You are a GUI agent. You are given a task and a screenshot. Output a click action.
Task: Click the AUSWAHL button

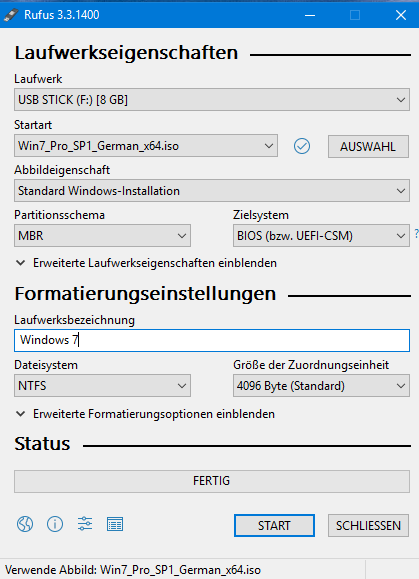[368, 147]
